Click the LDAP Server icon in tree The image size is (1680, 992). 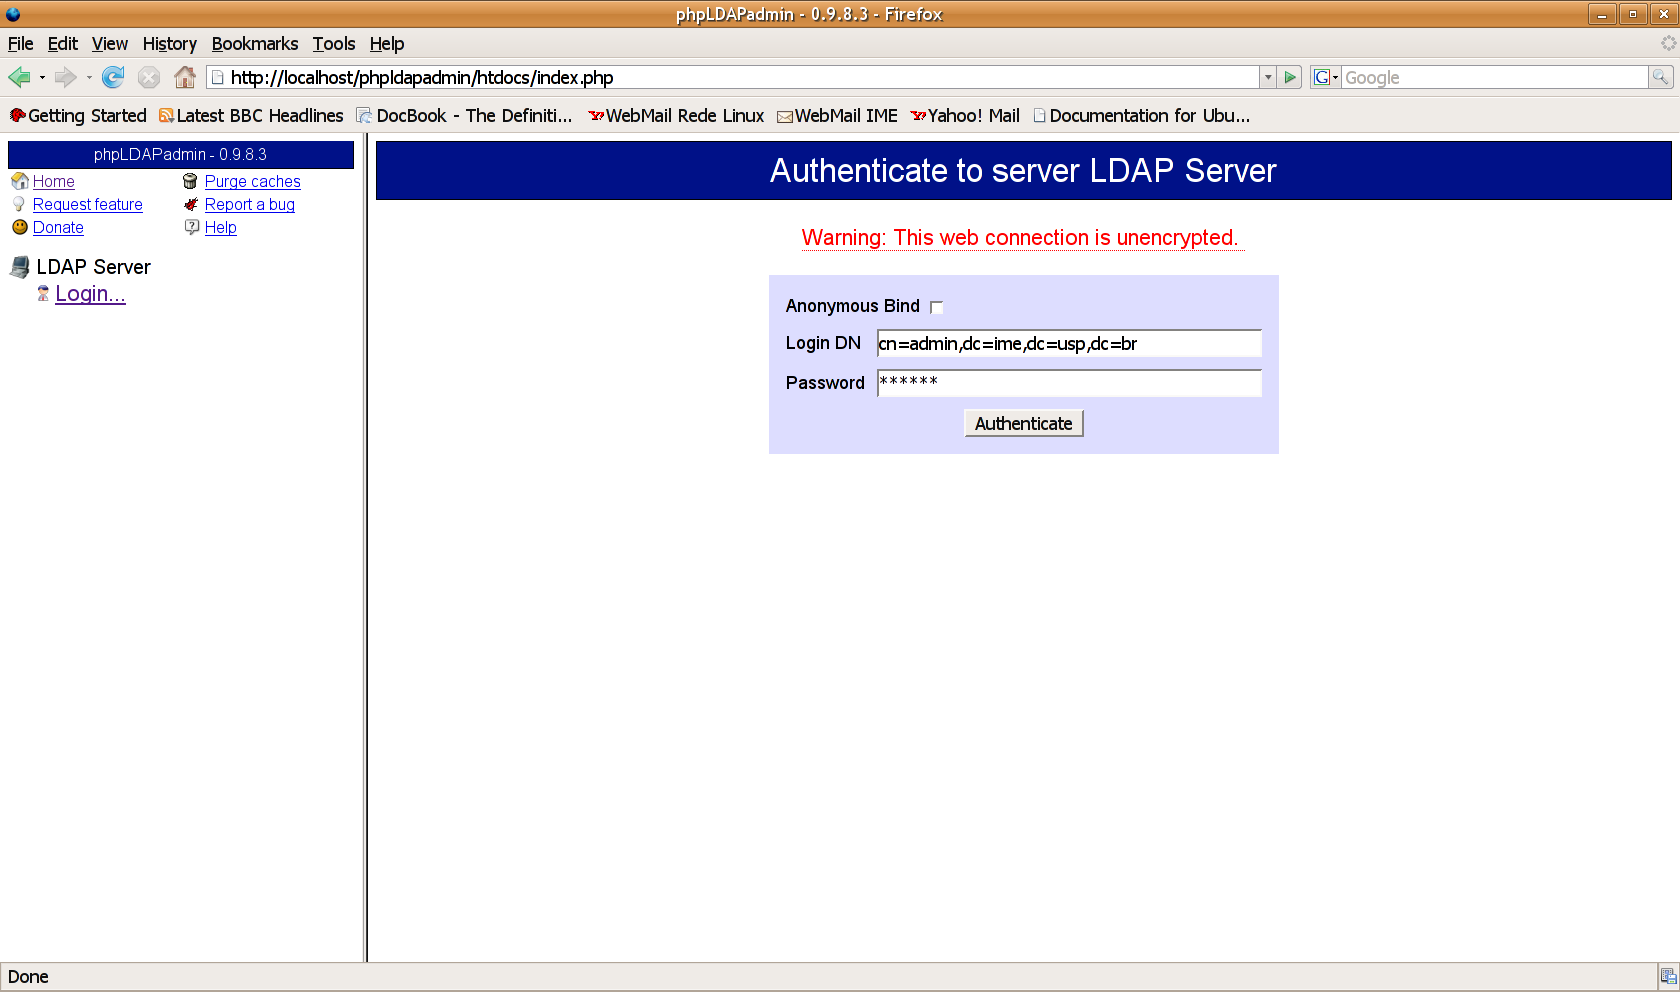[x=20, y=267]
